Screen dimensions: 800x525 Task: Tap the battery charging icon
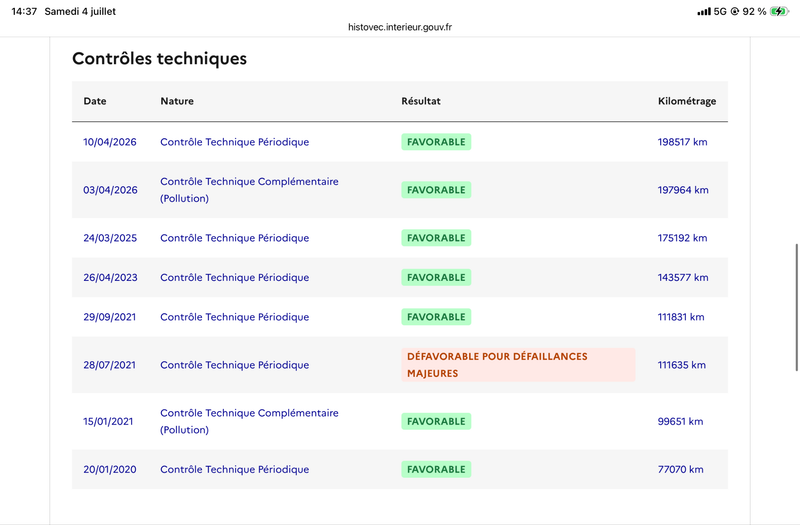pos(779,11)
